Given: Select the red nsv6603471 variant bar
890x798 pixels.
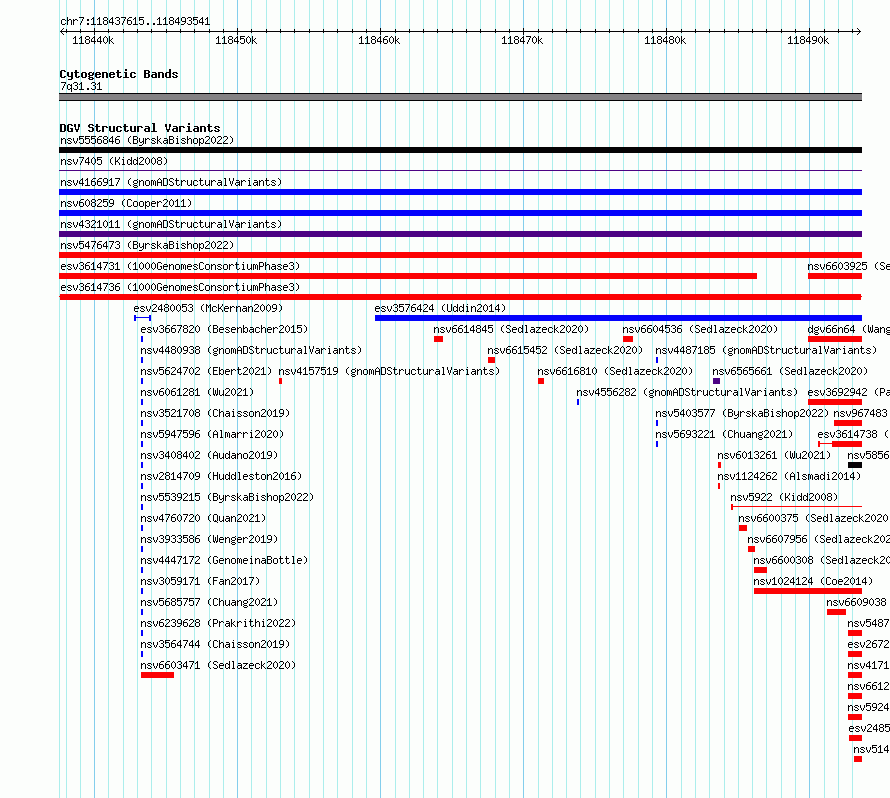Looking at the screenshot, I should point(157,675).
